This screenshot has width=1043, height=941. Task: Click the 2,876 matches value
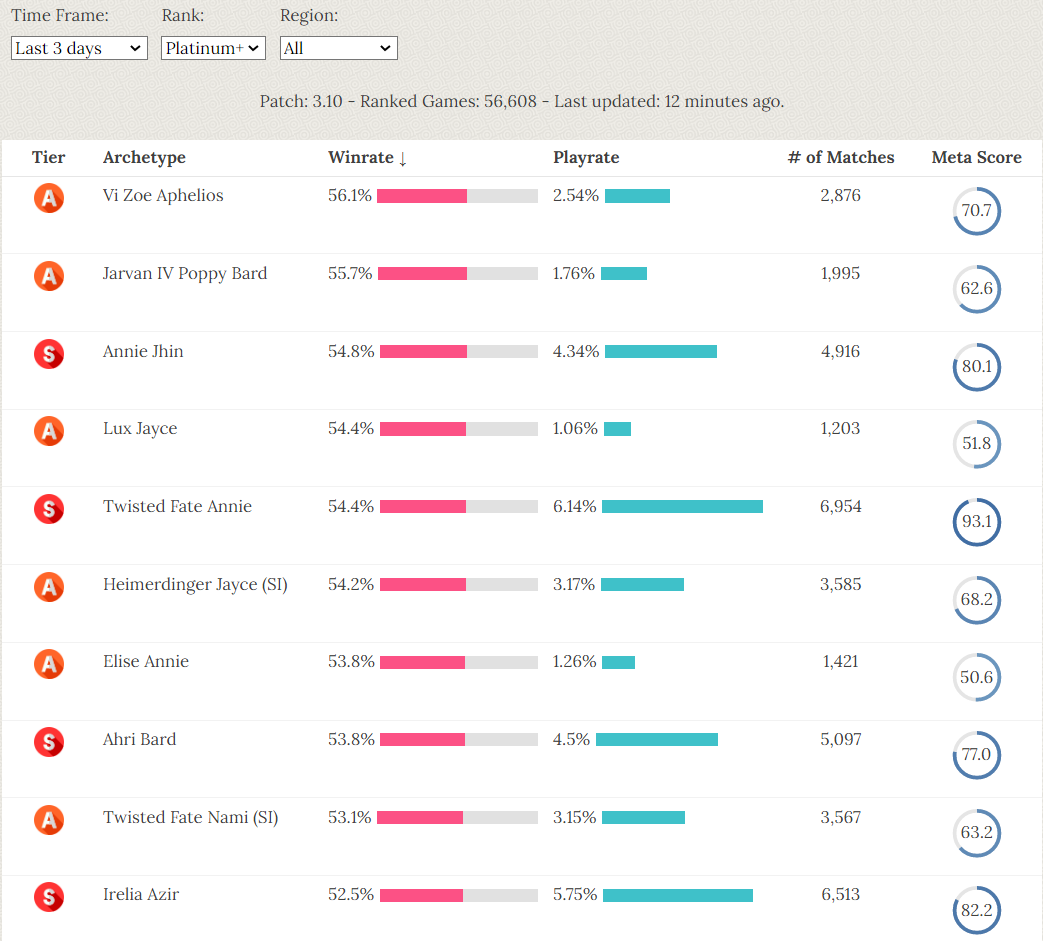tap(841, 196)
